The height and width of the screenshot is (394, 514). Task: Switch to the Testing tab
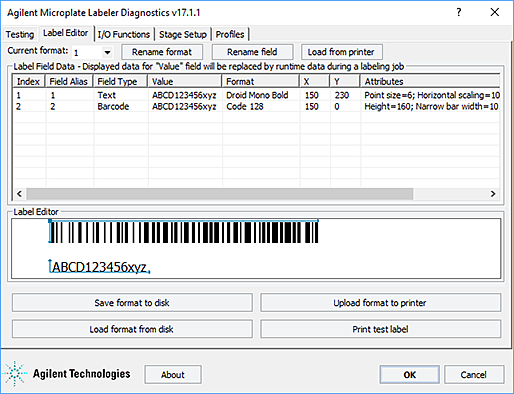pyautogui.click(x=20, y=34)
